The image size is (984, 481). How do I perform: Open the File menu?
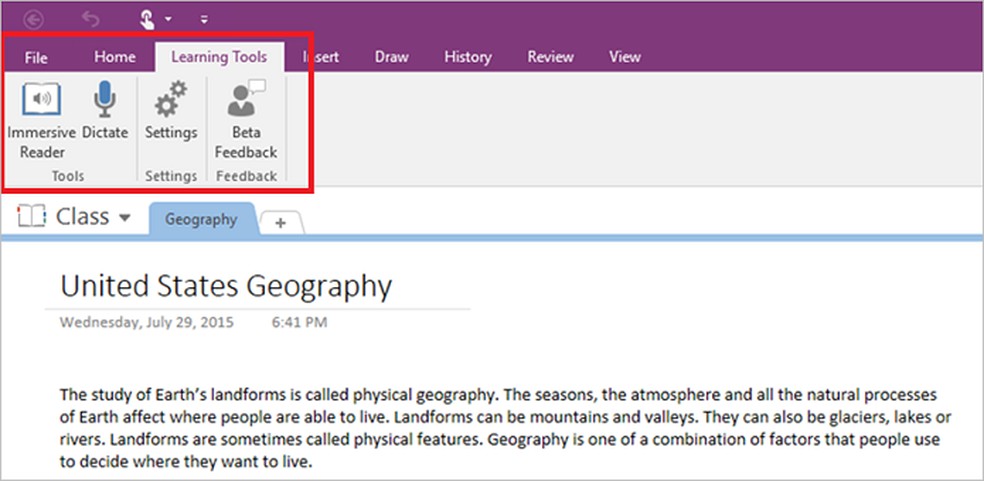pos(36,57)
